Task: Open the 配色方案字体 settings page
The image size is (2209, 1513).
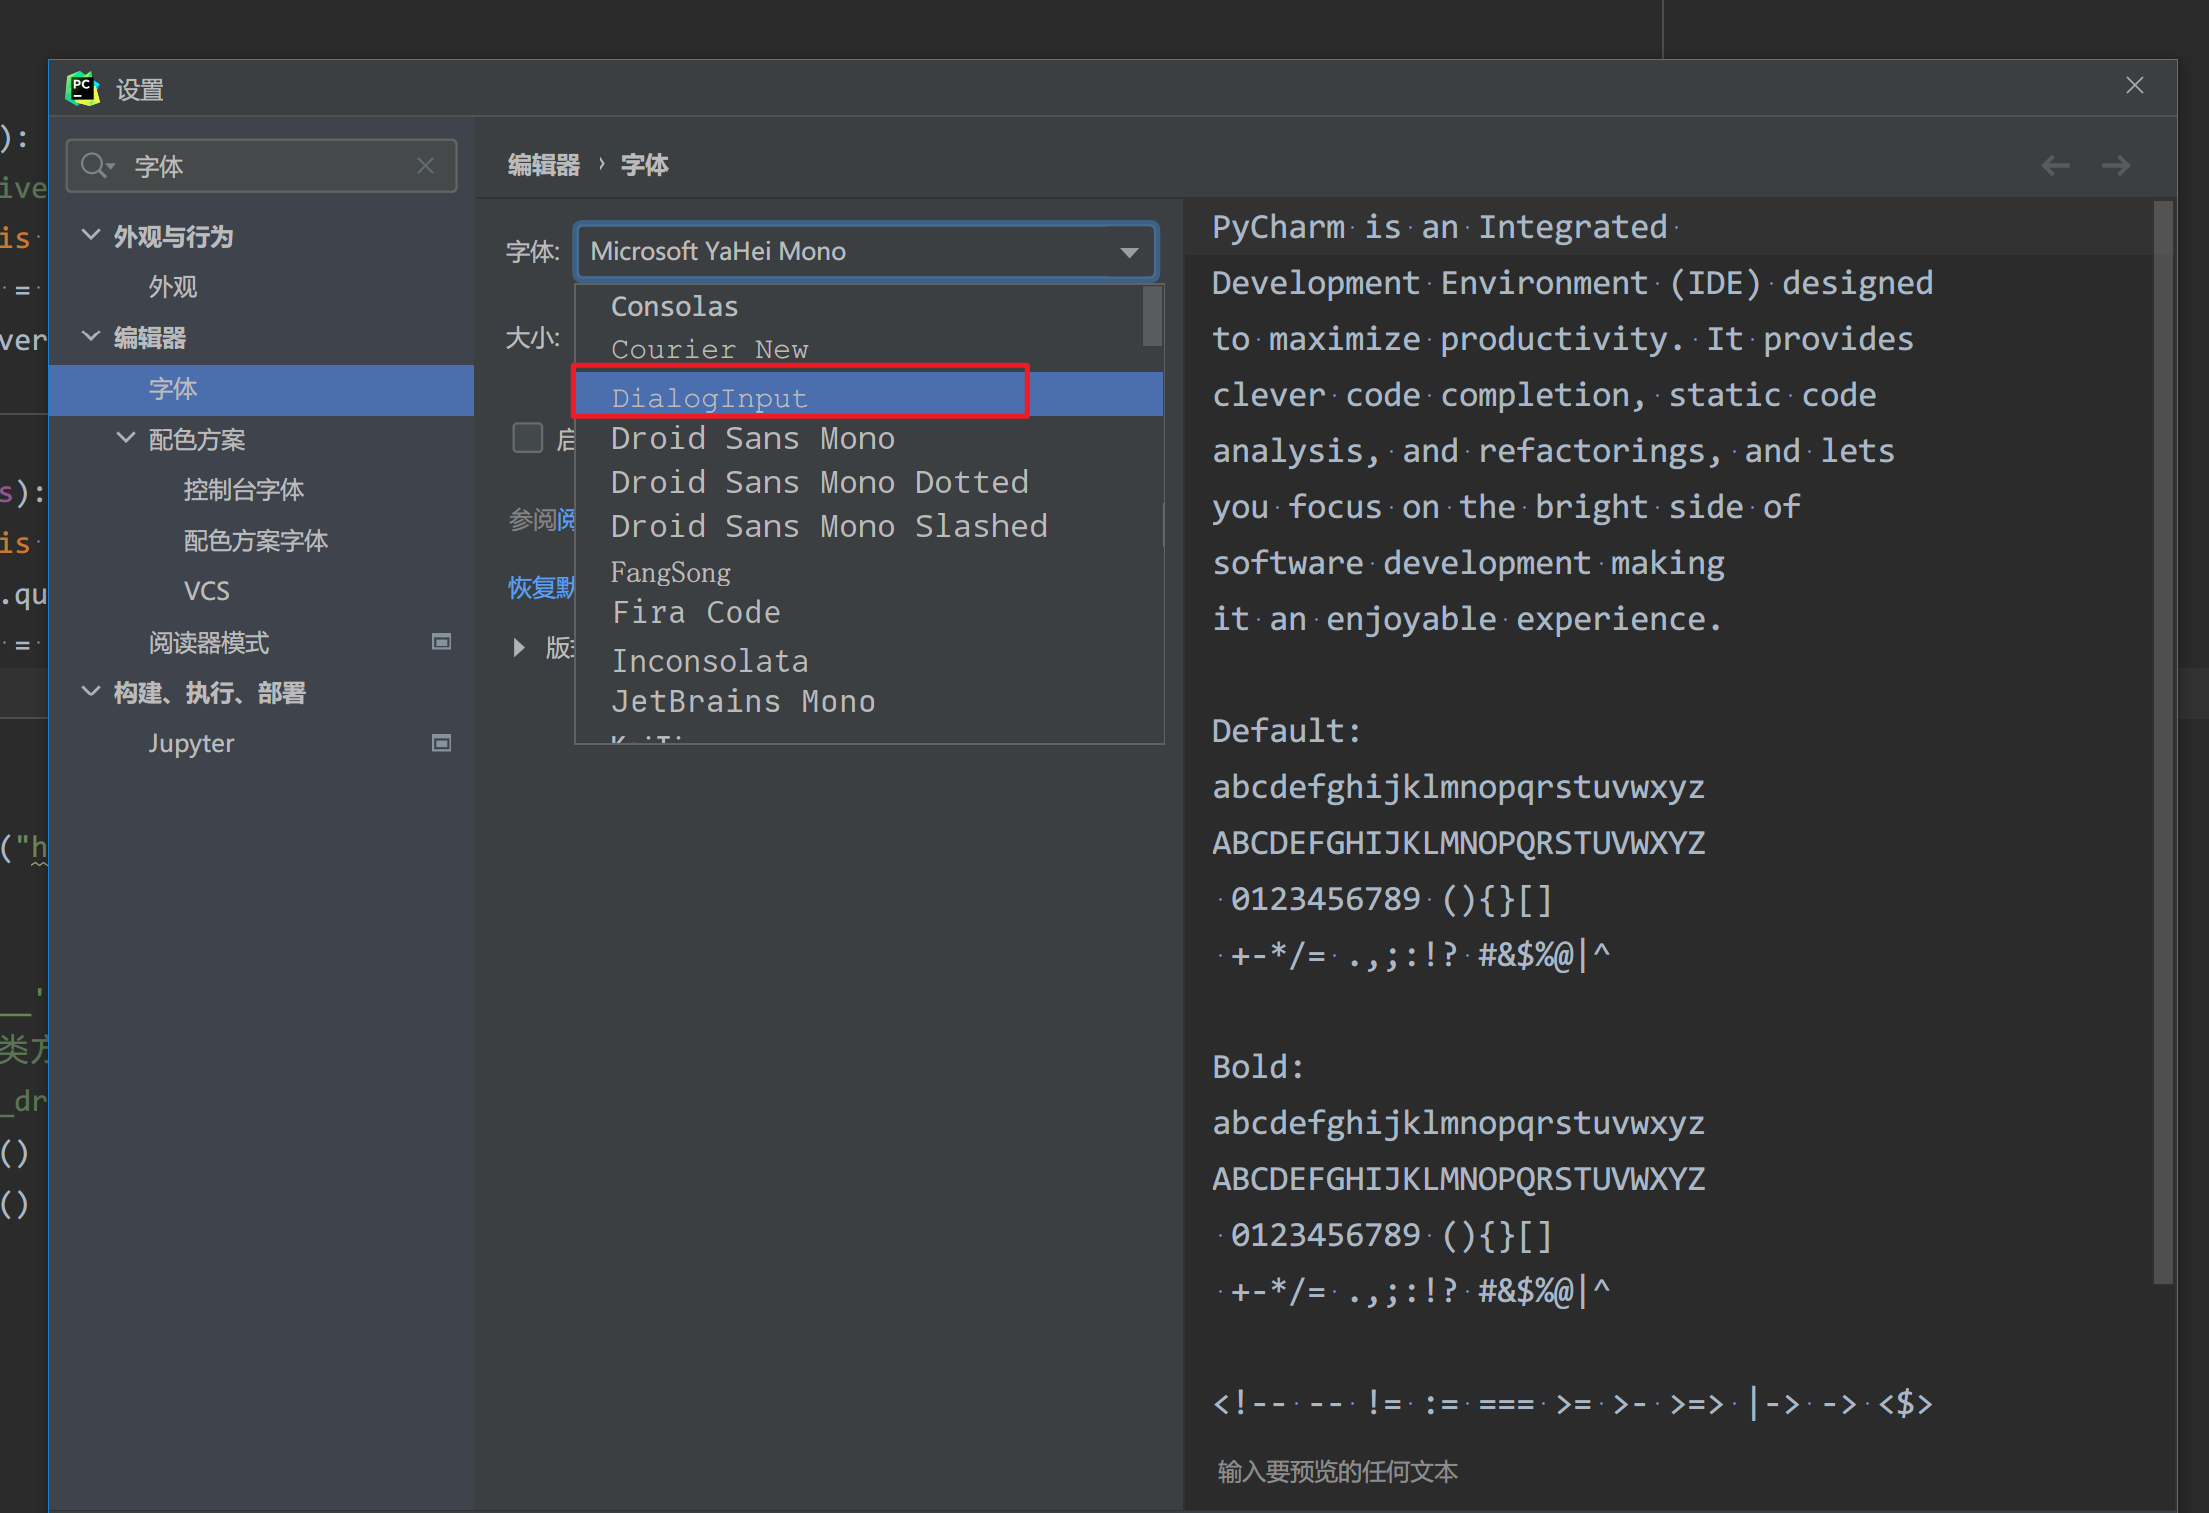Action: click(x=255, y=541)
